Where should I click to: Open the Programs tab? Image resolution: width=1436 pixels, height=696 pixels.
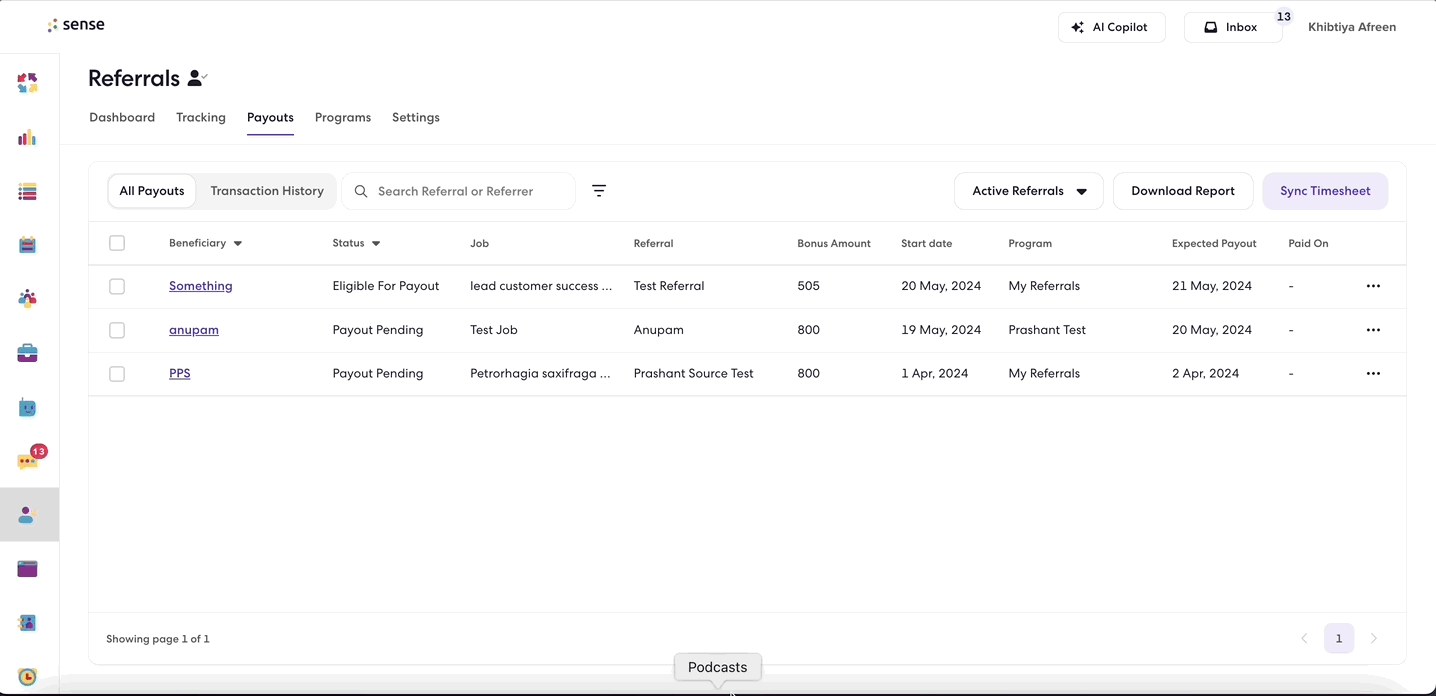coord(343,117)
